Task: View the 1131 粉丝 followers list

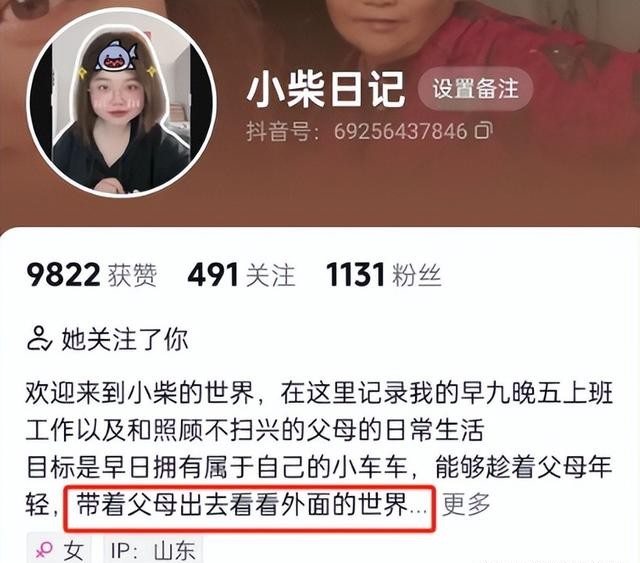Action: [384, 274]
